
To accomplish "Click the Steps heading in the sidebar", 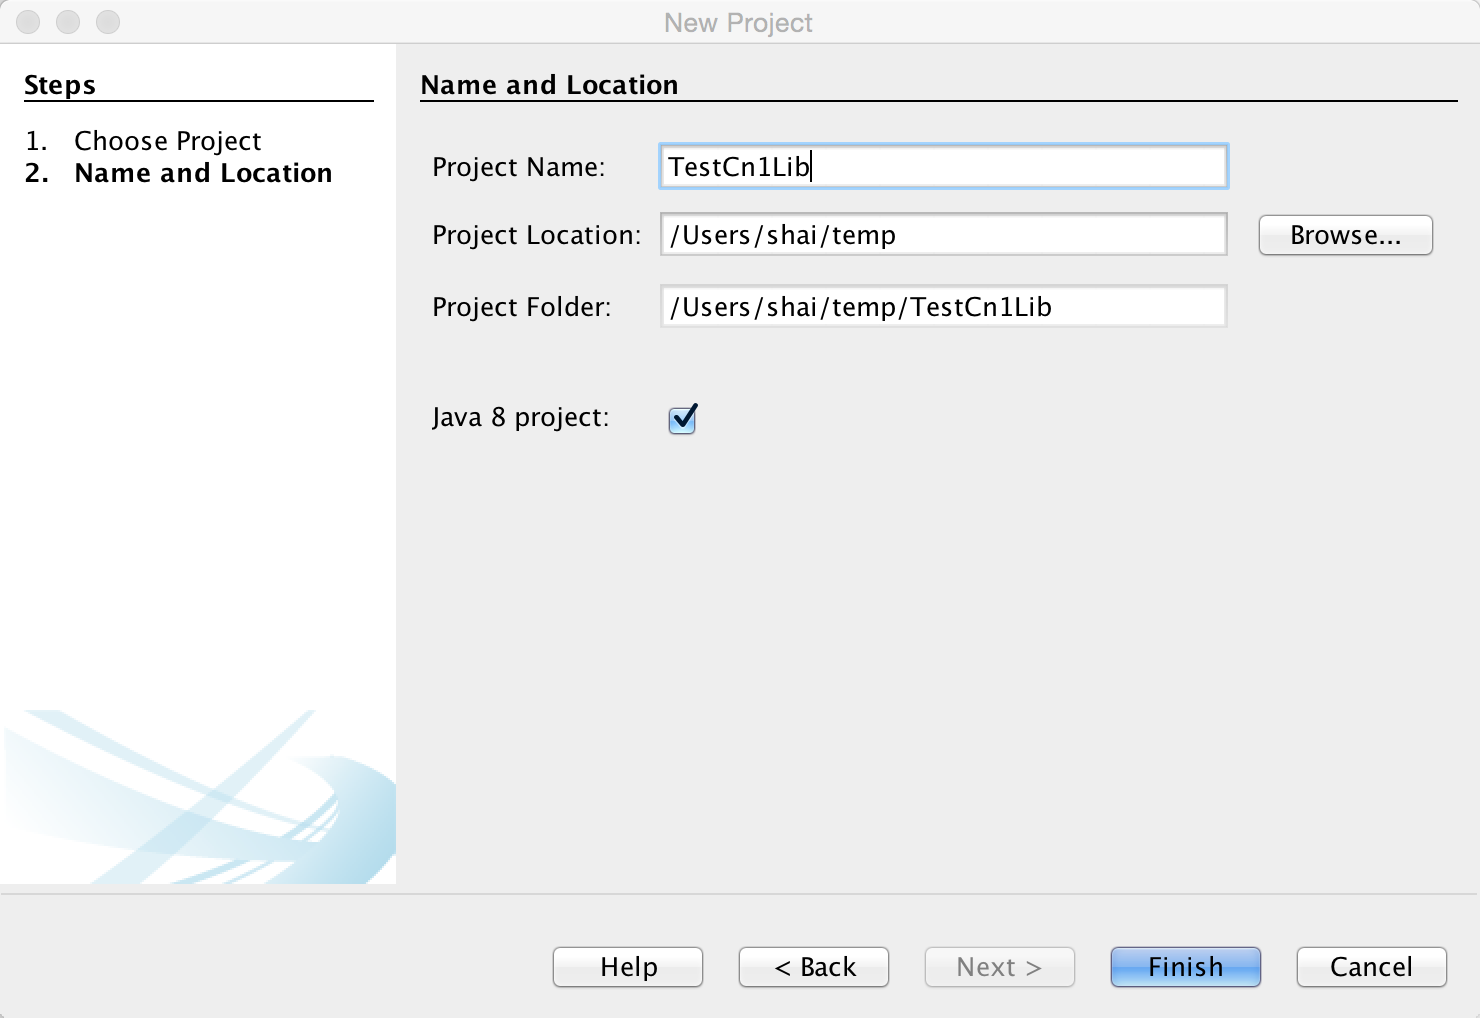I will point(60,85).
